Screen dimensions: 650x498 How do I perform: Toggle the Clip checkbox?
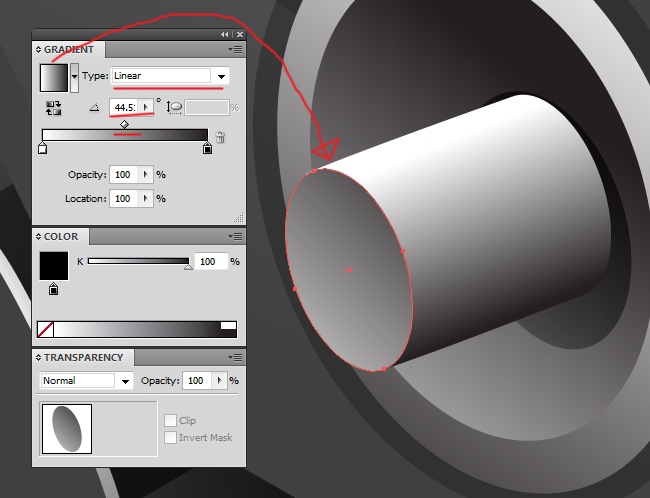170,420
